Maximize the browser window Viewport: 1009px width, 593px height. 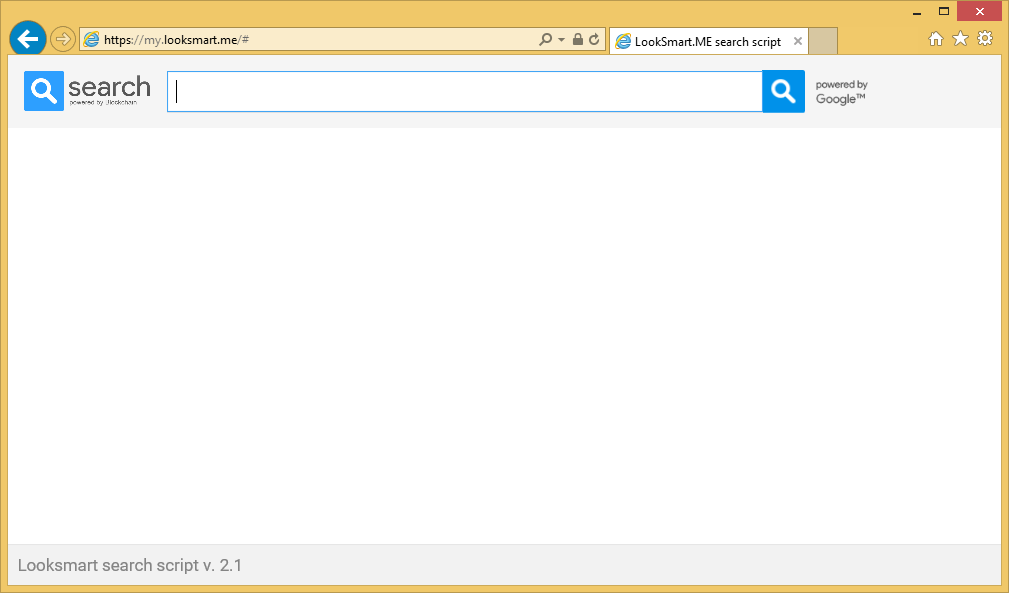[943, 11]
